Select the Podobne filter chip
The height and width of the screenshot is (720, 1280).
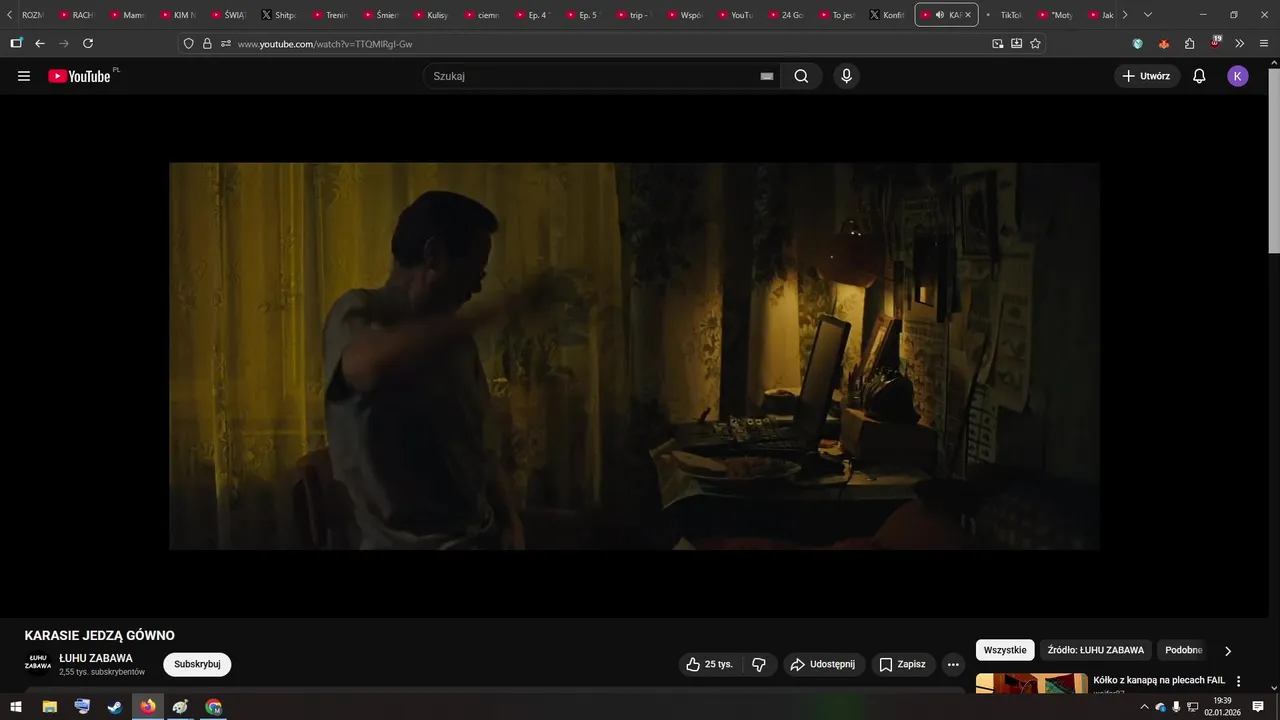(x=1183, y=650)
